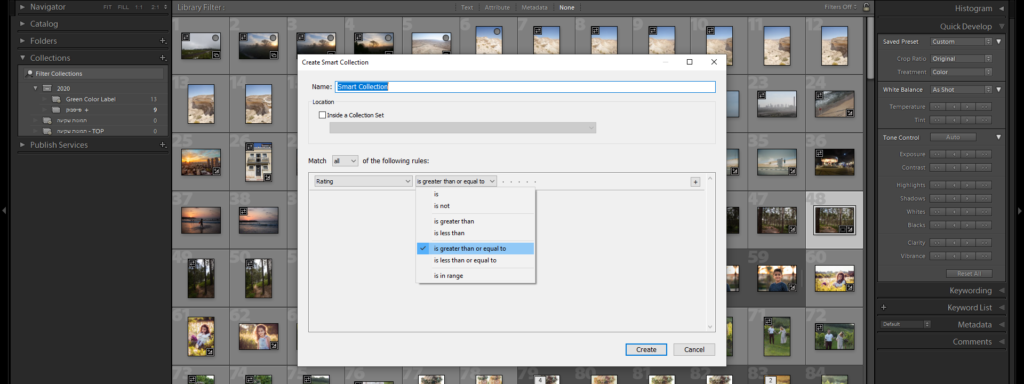Increase Shadows with double right arrow

point(984,199)
